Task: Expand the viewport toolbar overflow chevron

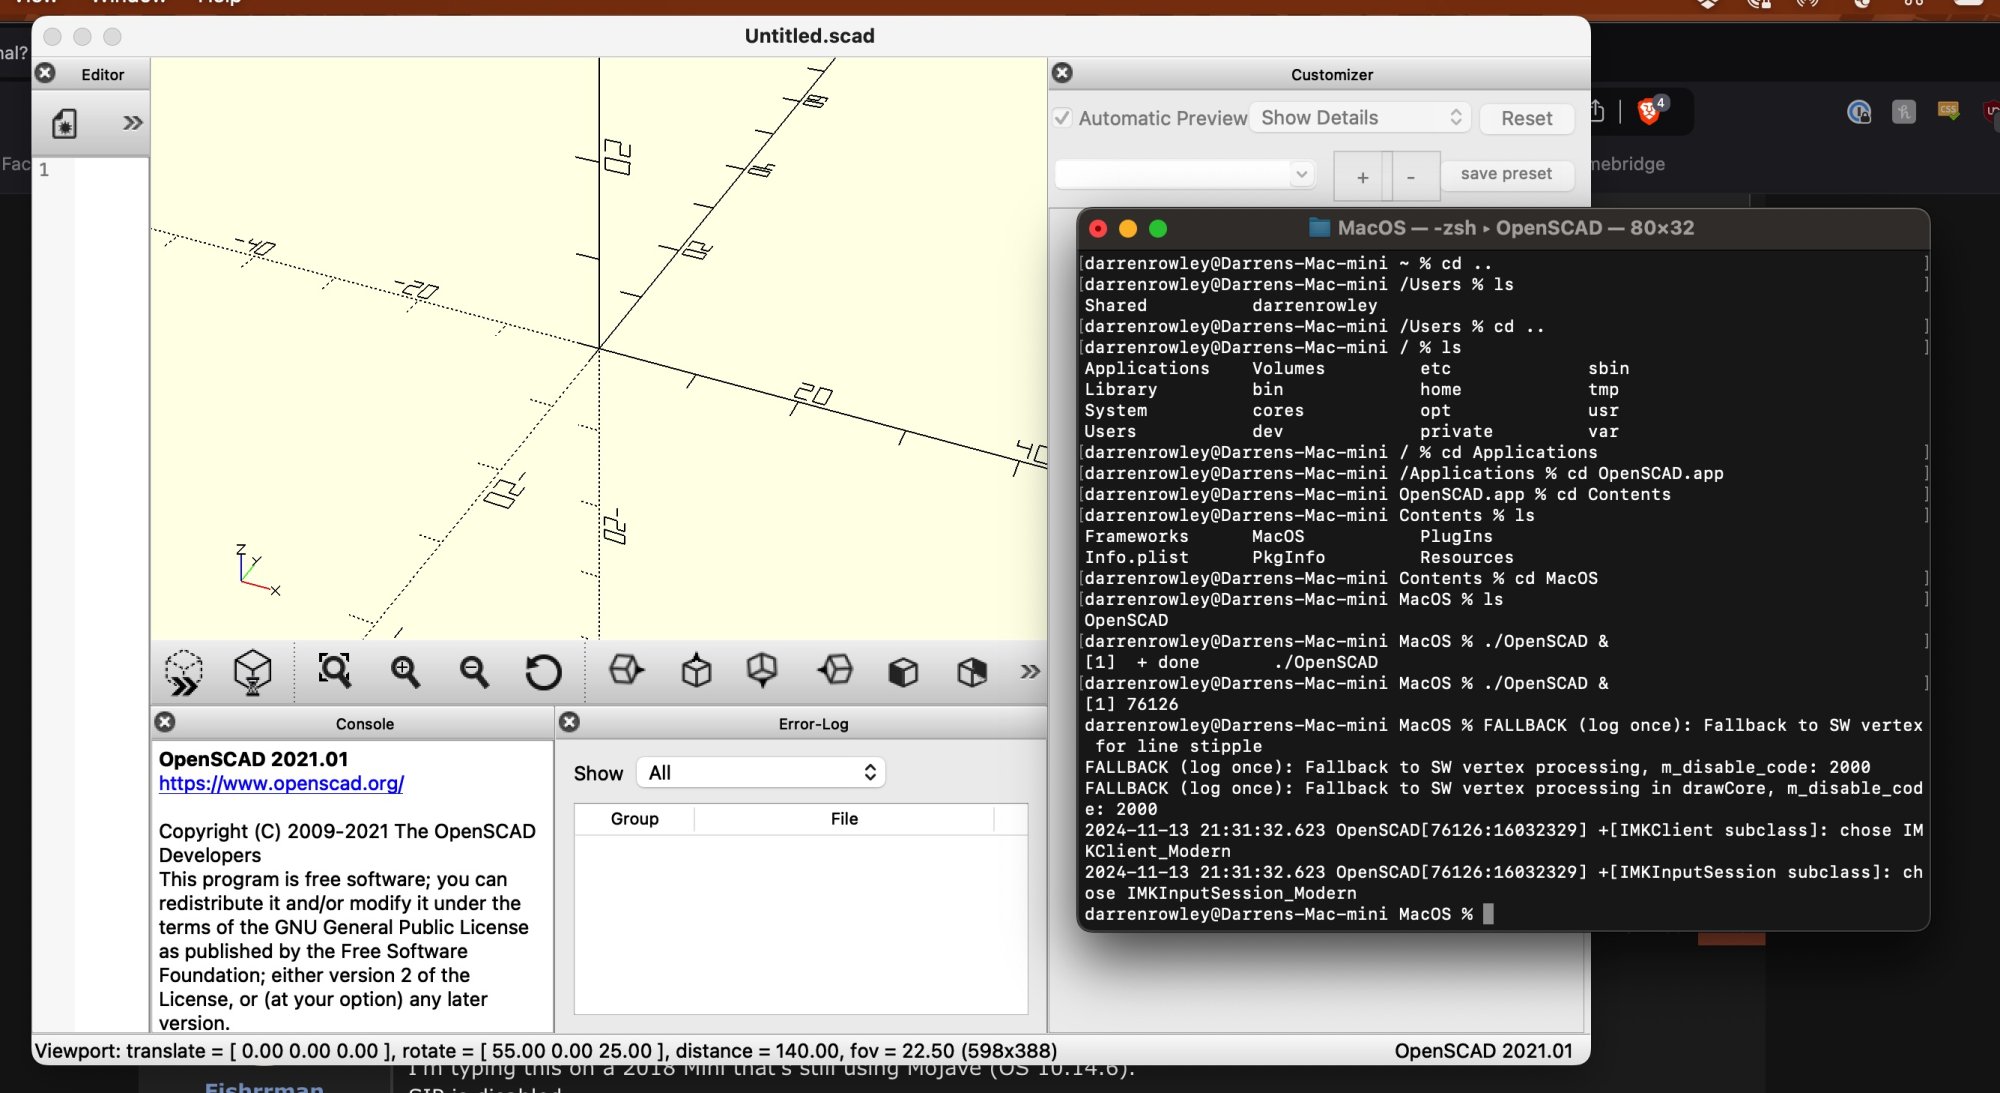Action: tap(1030, 671)
